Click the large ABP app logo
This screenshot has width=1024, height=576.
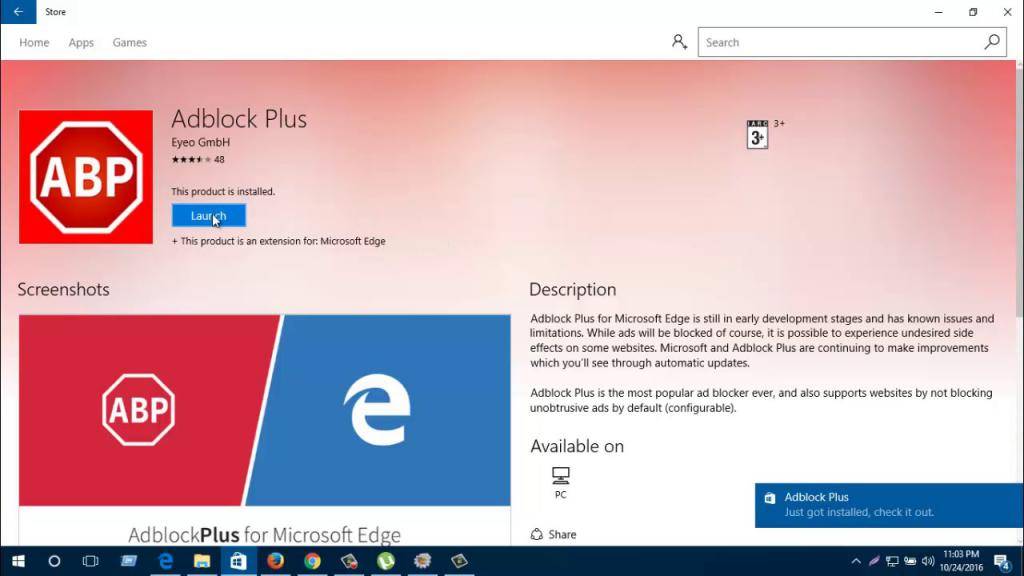pyautogui.click(x=86, y=177)
